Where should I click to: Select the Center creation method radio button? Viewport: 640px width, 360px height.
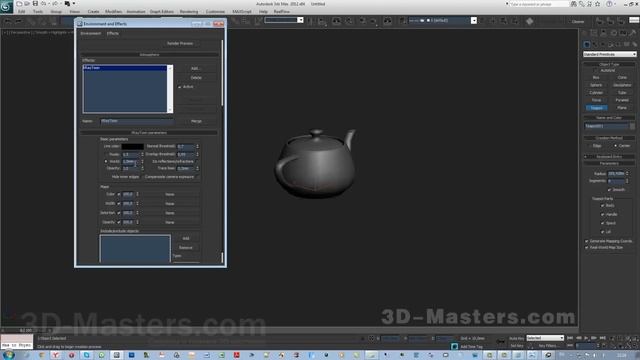[x=616, y=146]
